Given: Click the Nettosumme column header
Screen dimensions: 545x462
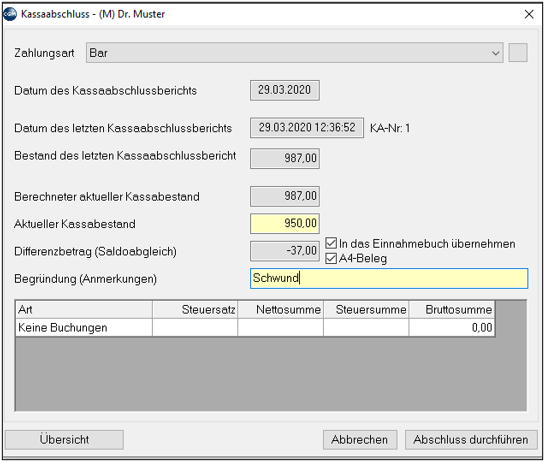Looking at the screenshot, I should pos(280,310).
